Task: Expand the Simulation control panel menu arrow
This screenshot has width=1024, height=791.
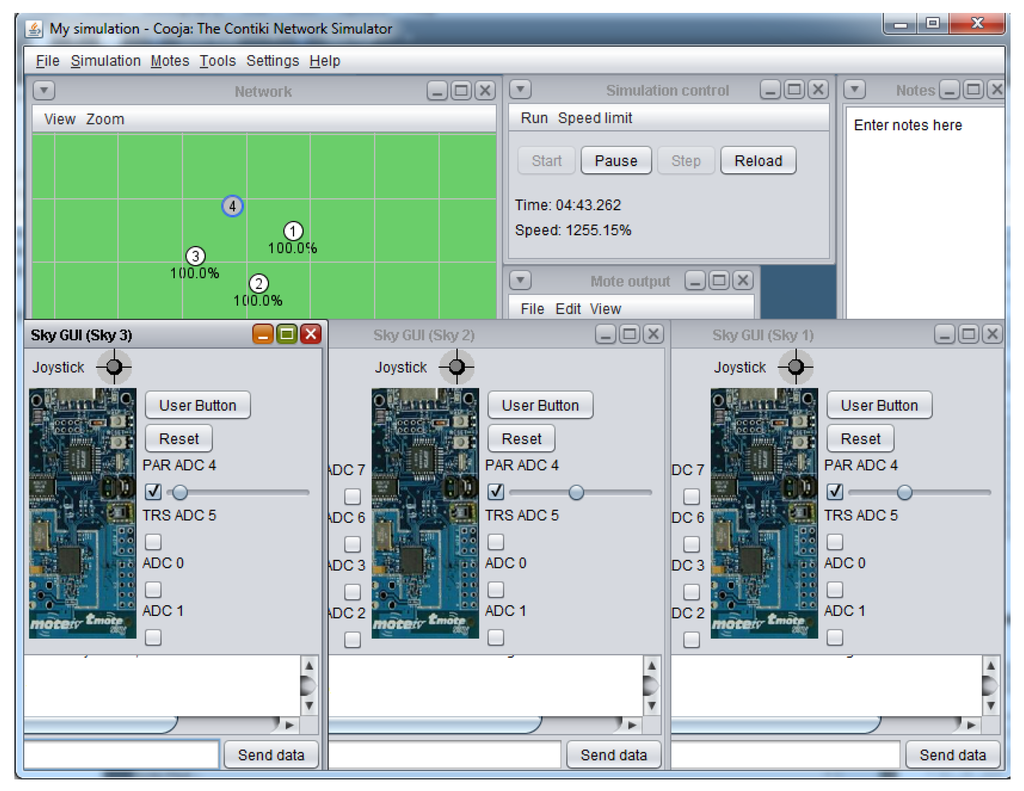Action: coord(520,90)
